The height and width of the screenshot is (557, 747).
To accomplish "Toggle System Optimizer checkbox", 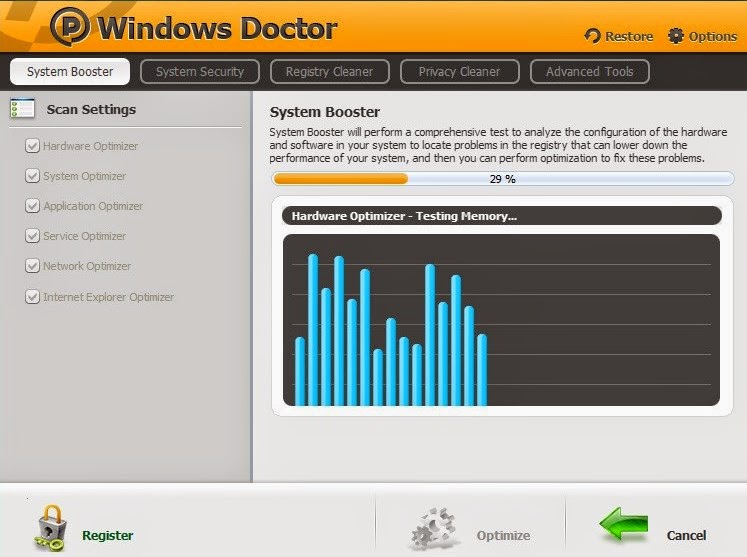I will point(32,176).
